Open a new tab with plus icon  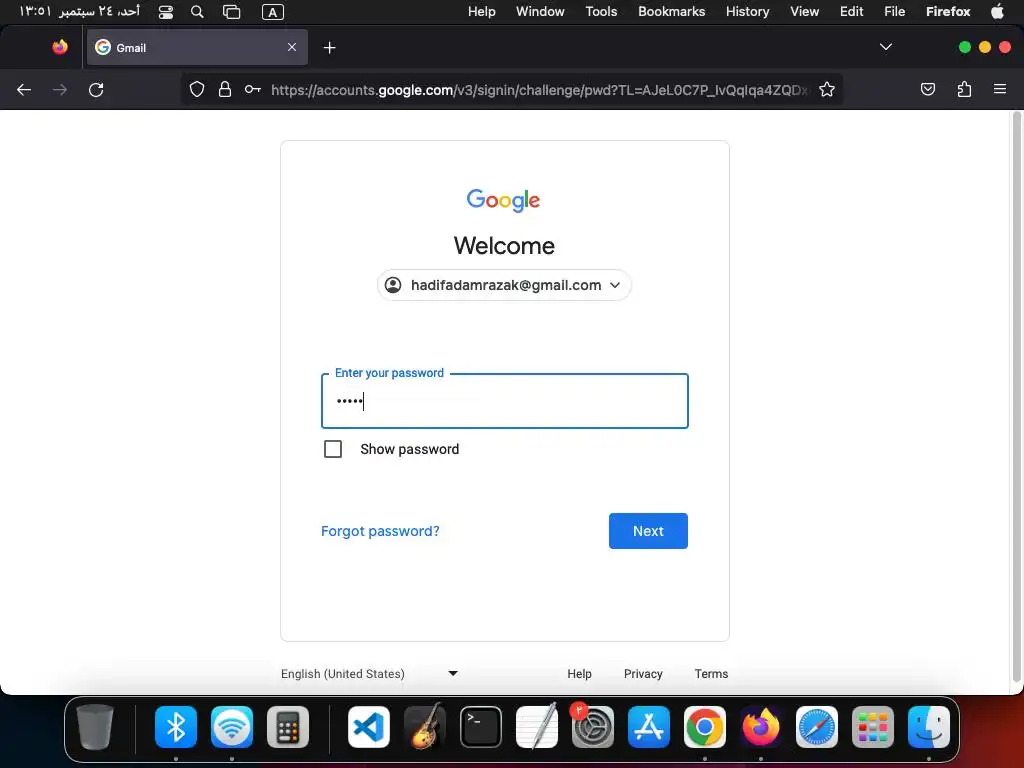(x=330, y=48)
